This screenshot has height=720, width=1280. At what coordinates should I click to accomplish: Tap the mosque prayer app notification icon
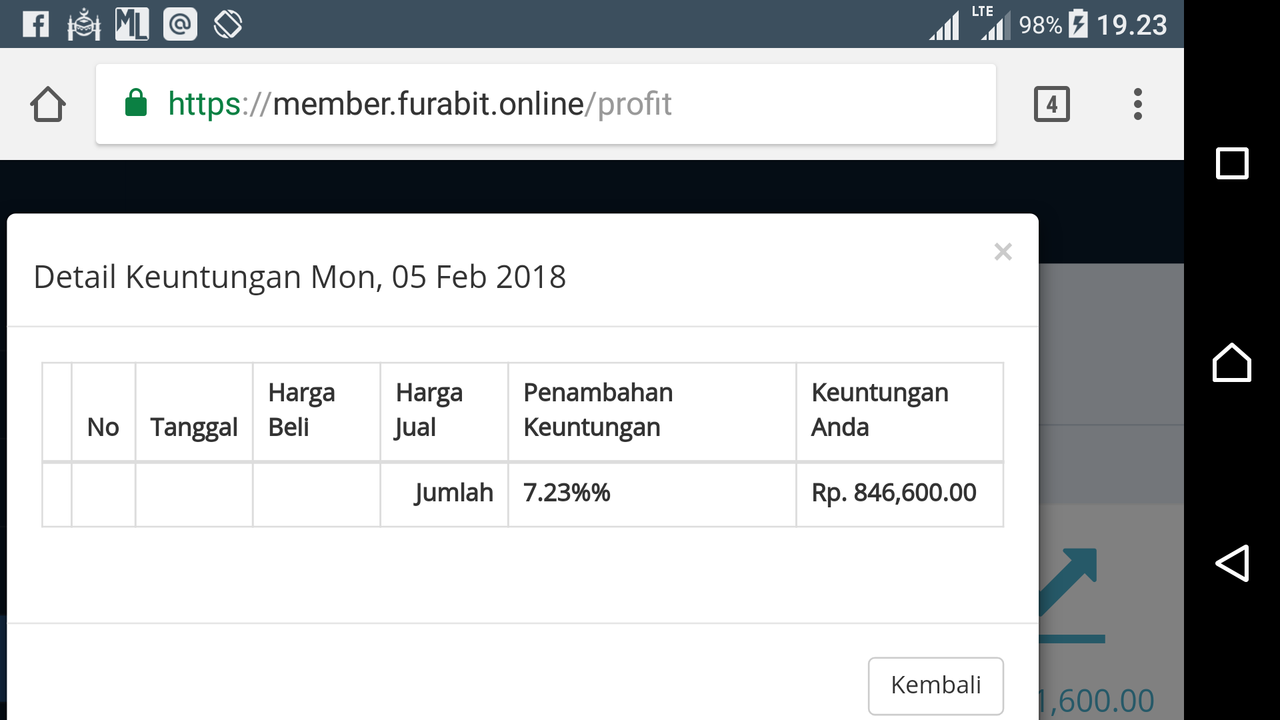(84, 23)
